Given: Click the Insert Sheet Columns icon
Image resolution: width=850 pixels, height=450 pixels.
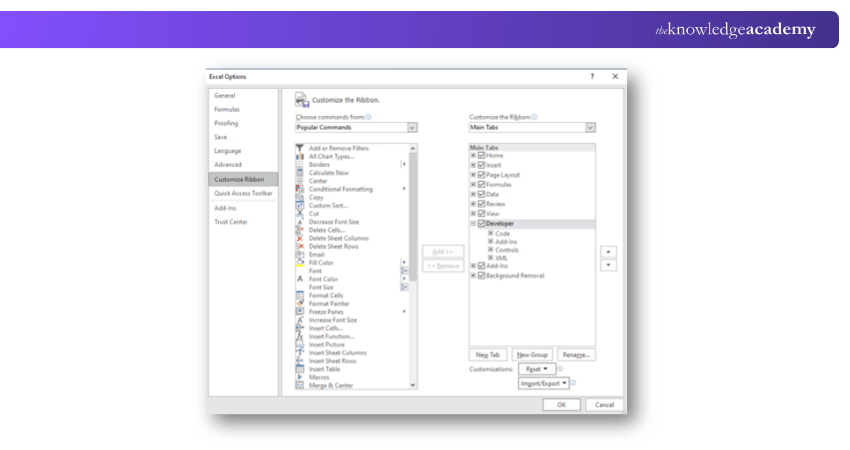Looking at the screenshot, I should coord(299,352).
